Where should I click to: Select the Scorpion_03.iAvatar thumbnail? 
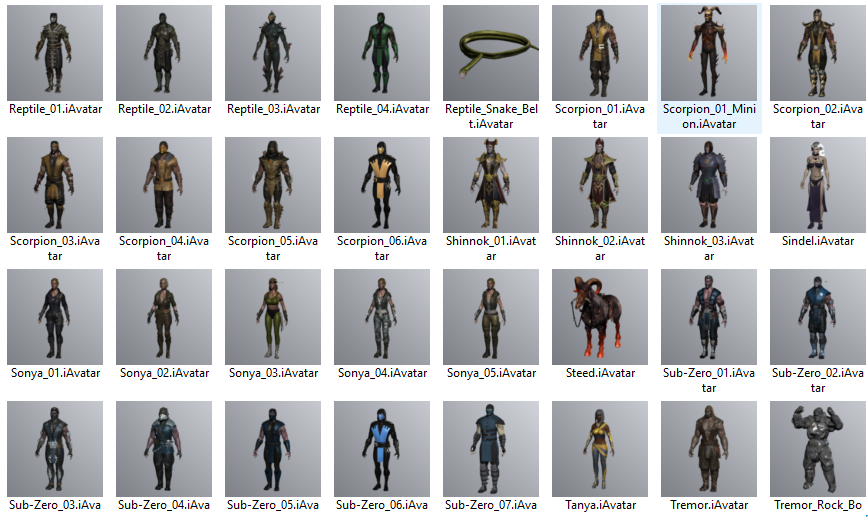(x=55, y=185)
